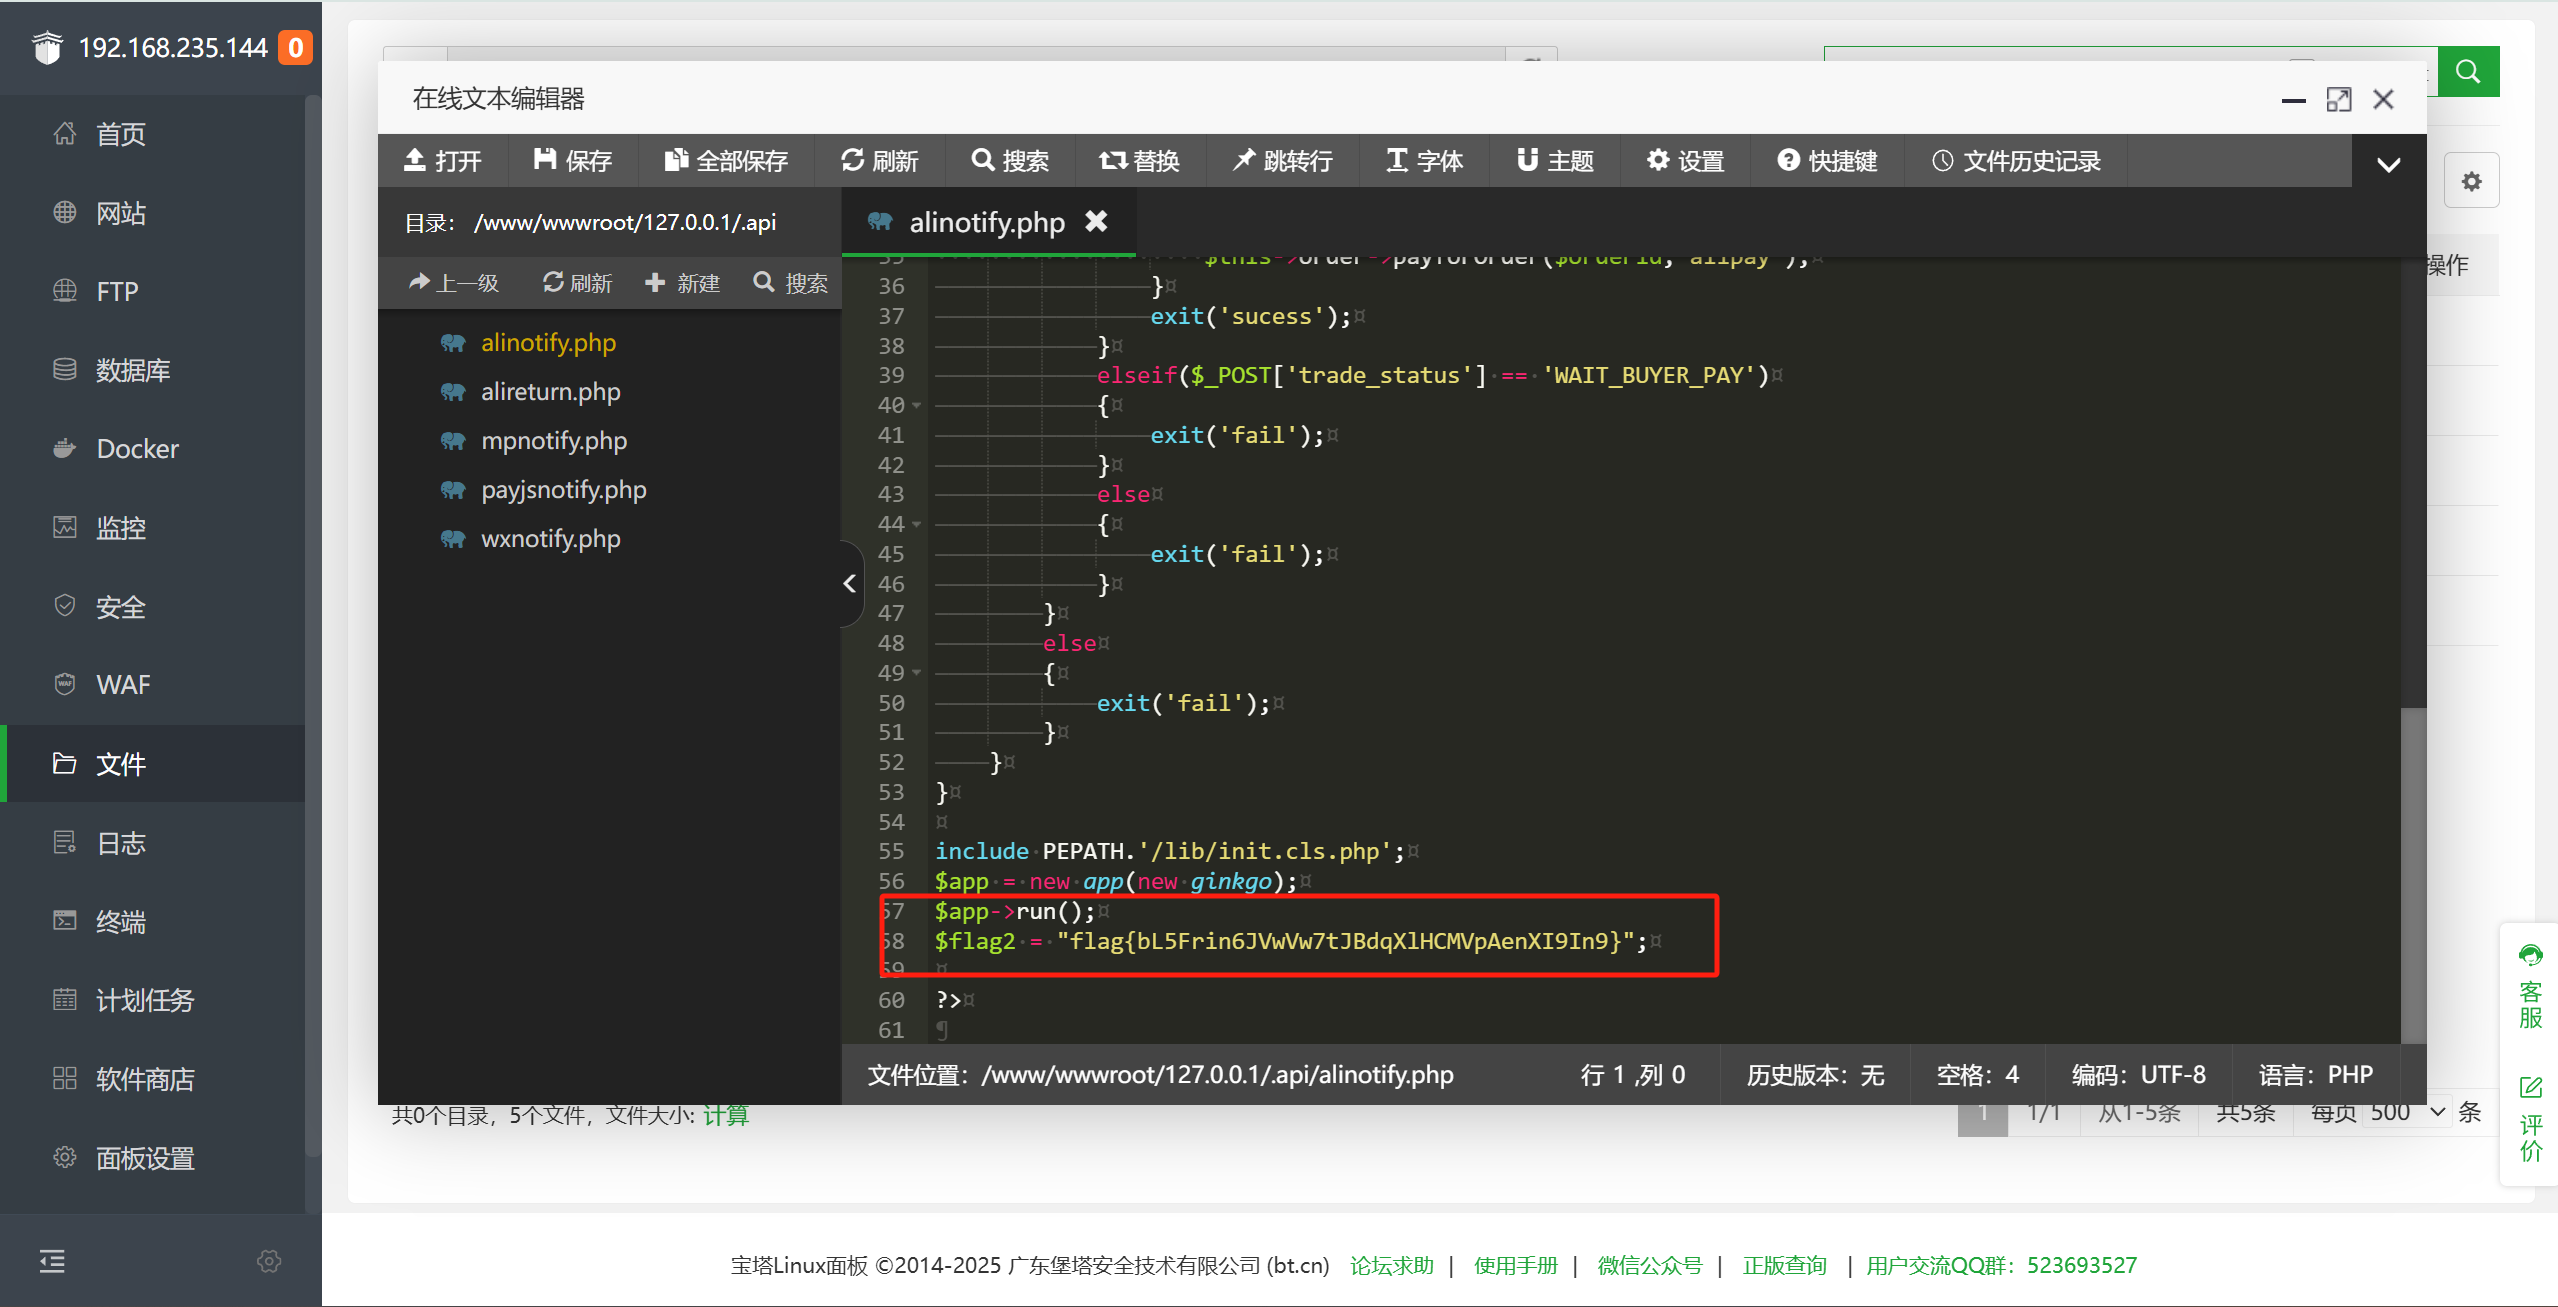Click Jump to line (跳转行)
Image resolution: width=2558 pixels, height=1307 pixels.
pyautogui.click(x=1283, y=161)
